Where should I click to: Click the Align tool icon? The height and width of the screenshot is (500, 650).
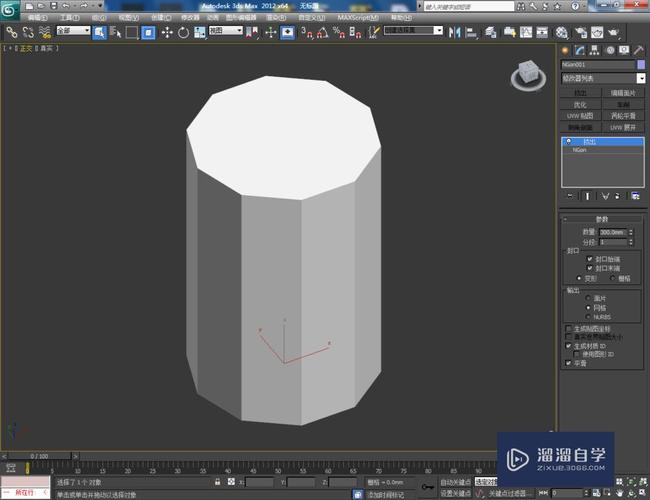(x=471, y=32)
